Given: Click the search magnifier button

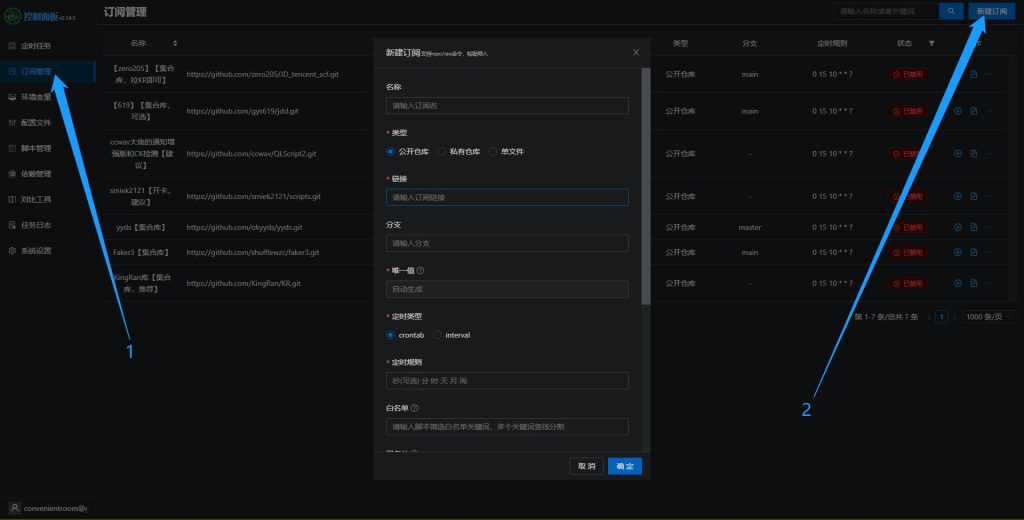Looking at the screenshot, I should tap(952, 11).
